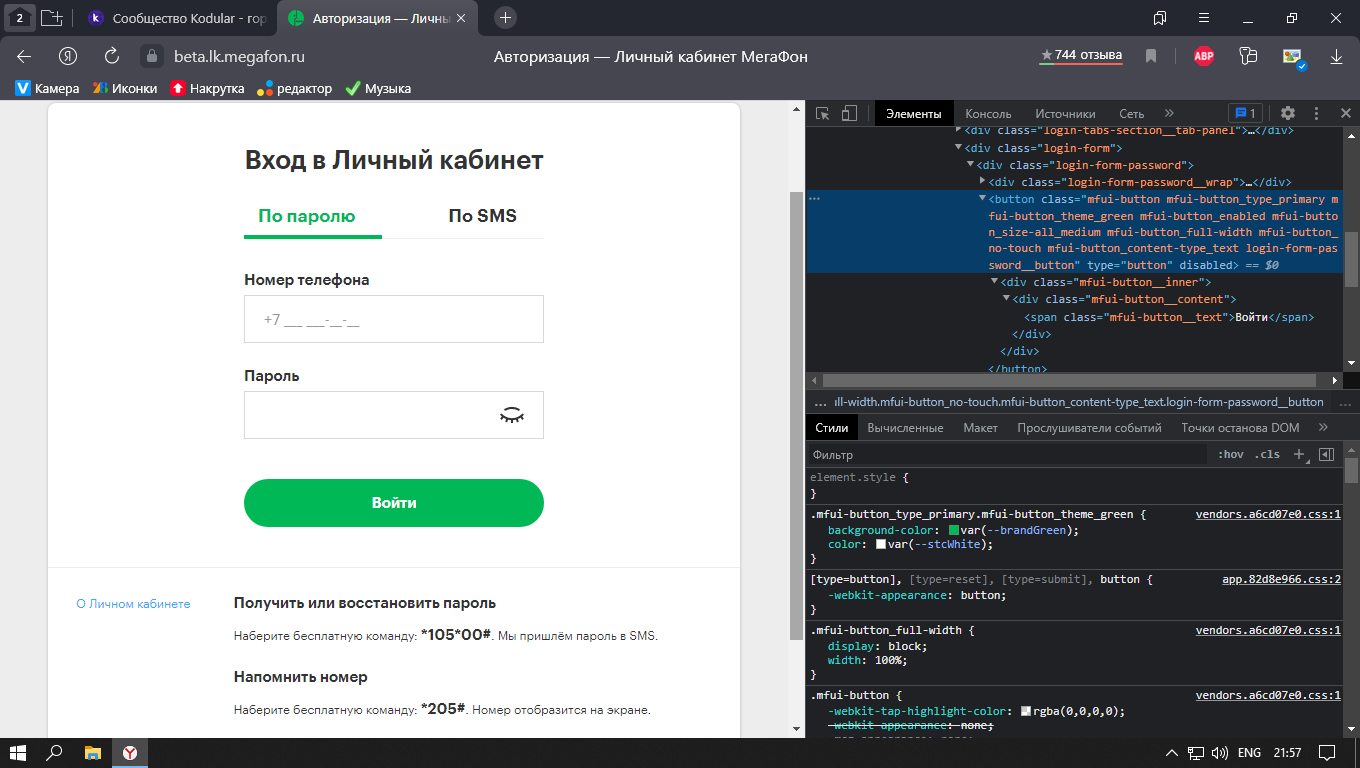Click the inspect element picker icon

coord(823,114)
